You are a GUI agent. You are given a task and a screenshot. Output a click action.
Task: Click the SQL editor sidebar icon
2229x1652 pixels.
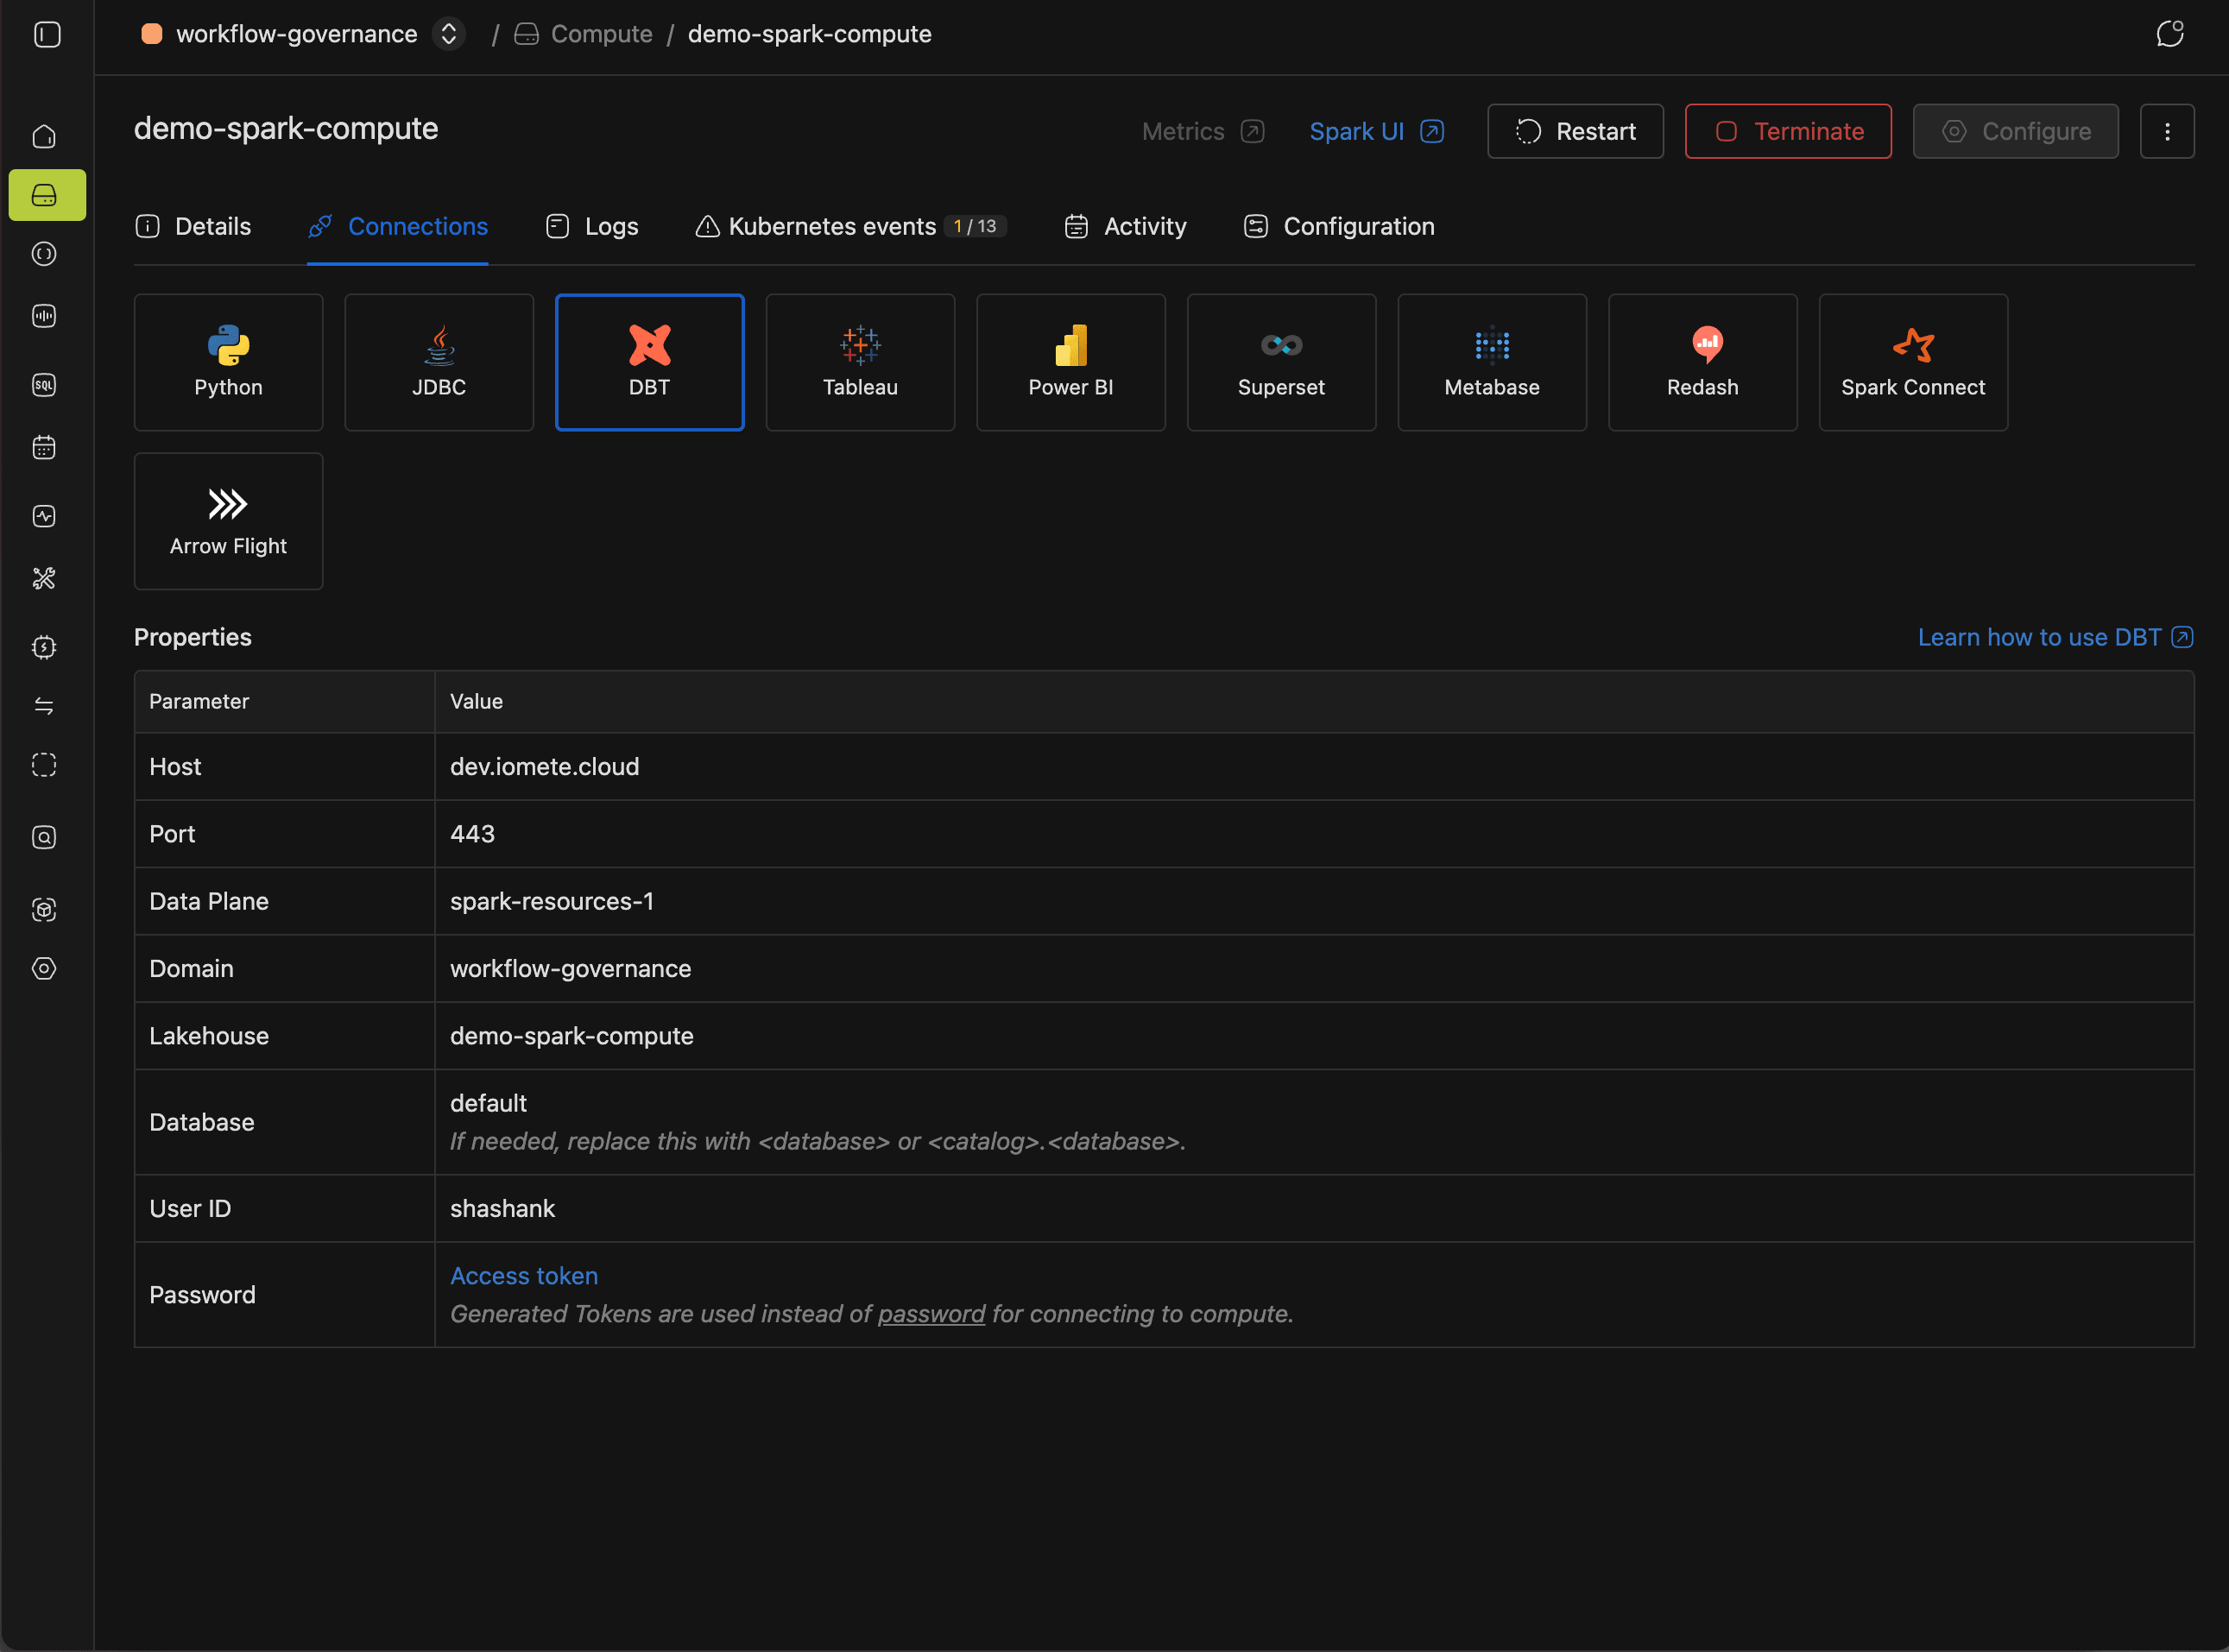[x=44, y=385]
